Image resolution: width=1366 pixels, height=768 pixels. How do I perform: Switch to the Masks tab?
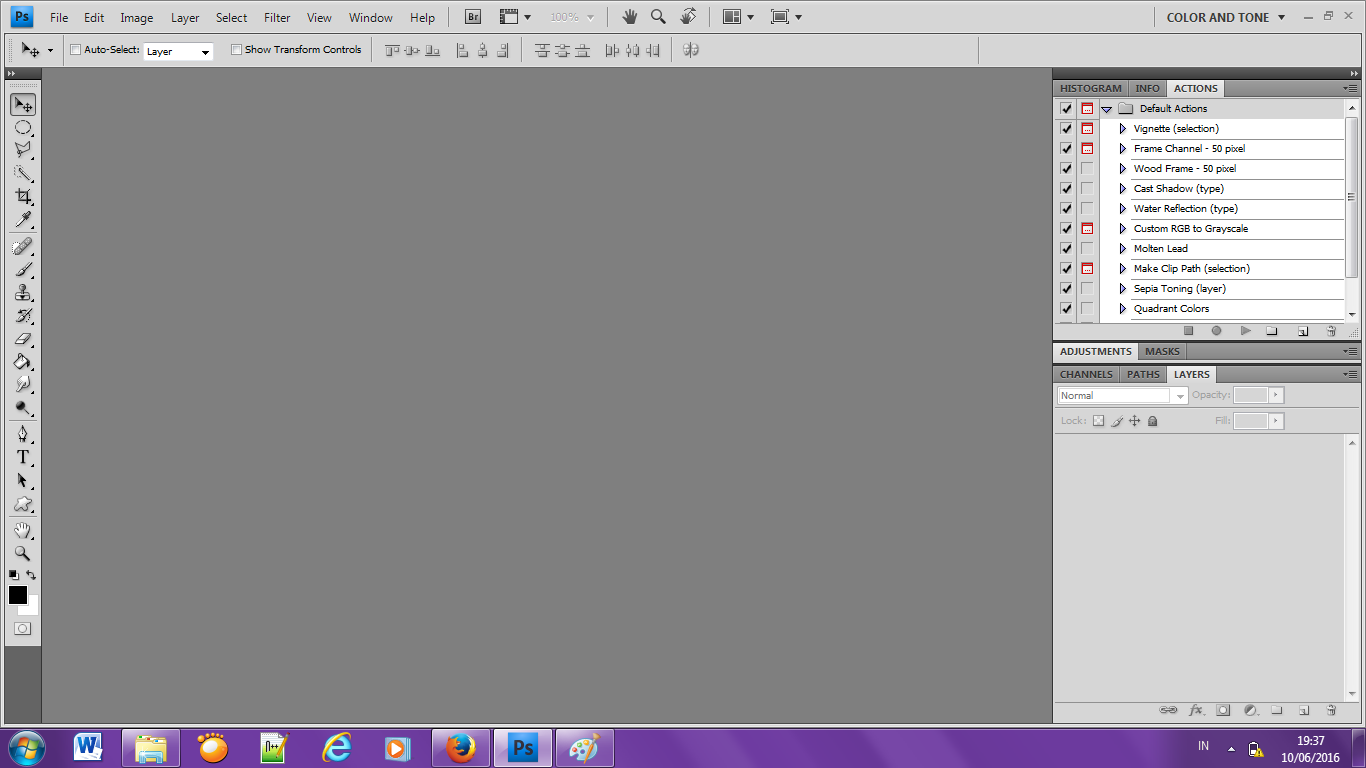(x=1162, y=351)
